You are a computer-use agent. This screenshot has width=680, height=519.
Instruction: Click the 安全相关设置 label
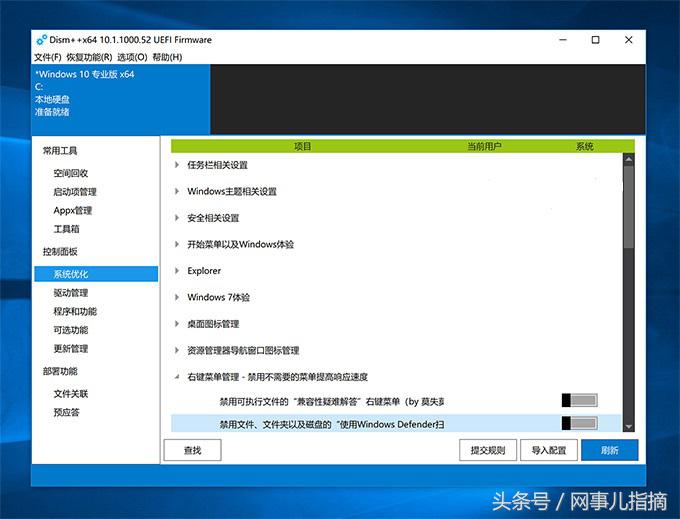213,218
